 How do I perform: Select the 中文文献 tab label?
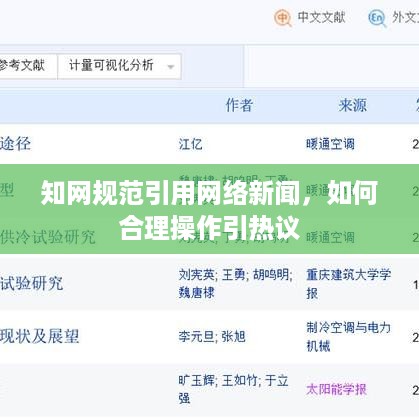click(321, 17)
